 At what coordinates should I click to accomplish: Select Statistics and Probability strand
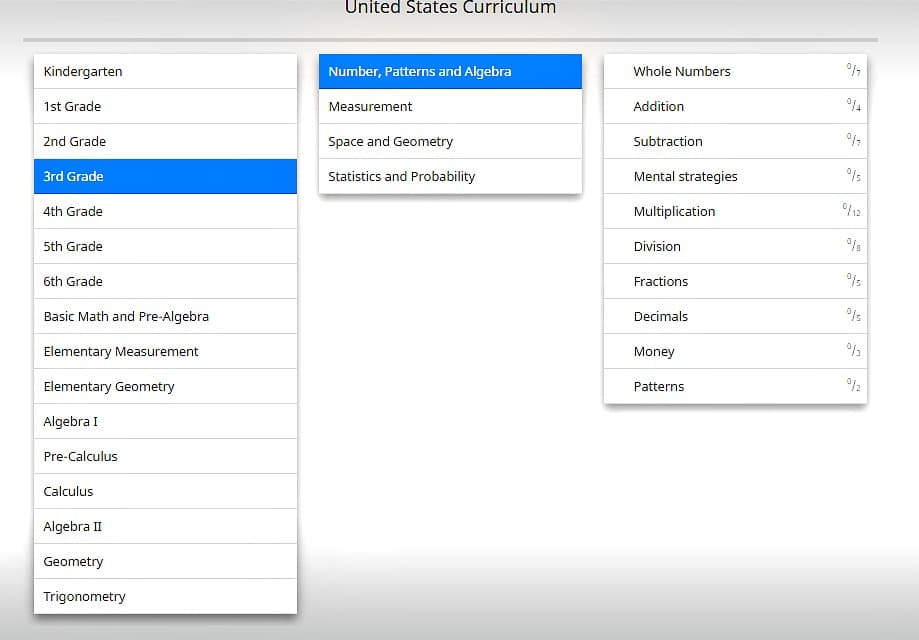pos(450,176)
